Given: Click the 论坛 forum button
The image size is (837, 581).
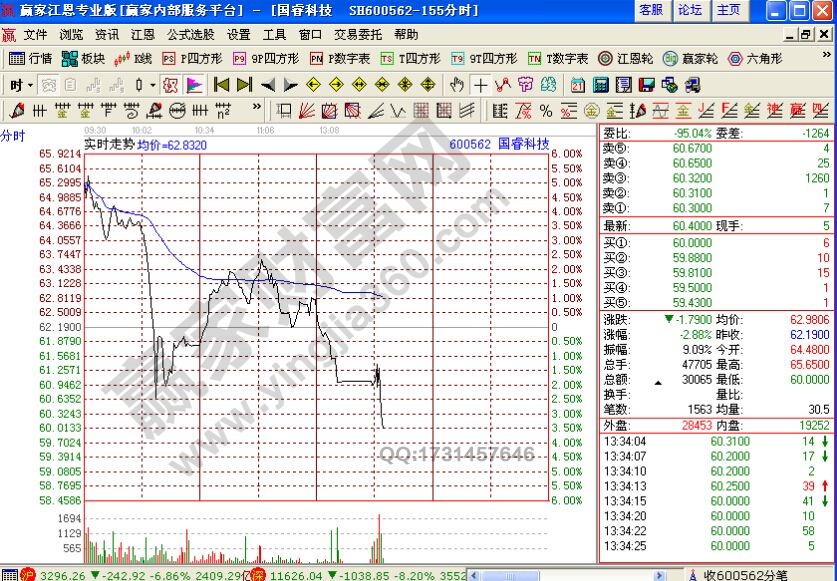Looking at the screenshot, I should [690, 10].
